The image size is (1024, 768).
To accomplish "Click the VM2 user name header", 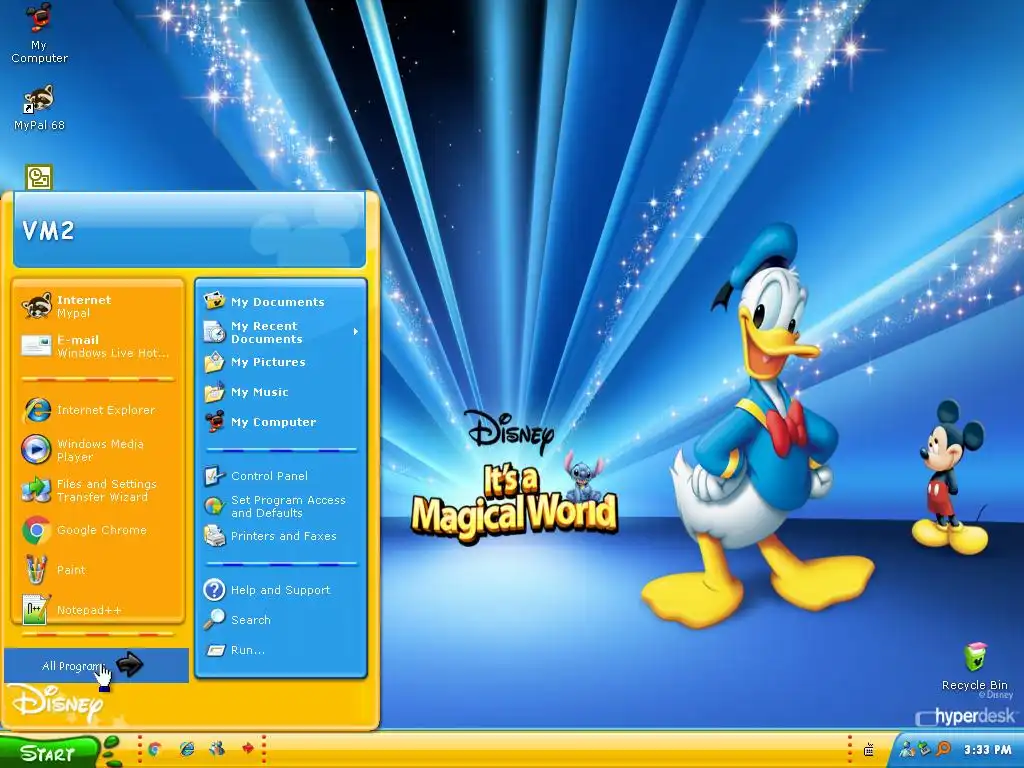I will (48, 231).
